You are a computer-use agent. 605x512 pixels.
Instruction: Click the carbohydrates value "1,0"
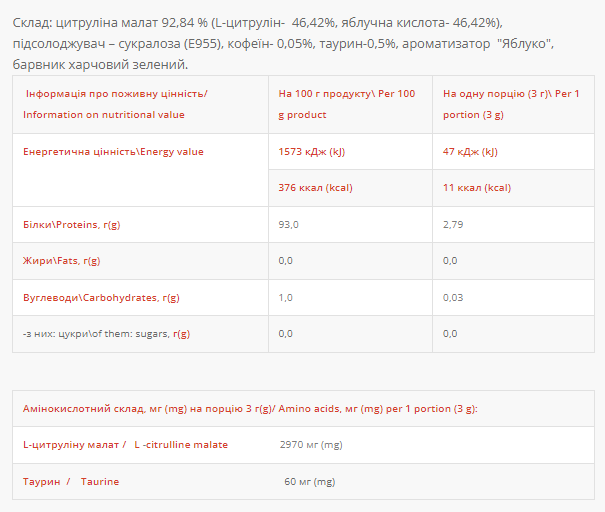tap(286, 298)
